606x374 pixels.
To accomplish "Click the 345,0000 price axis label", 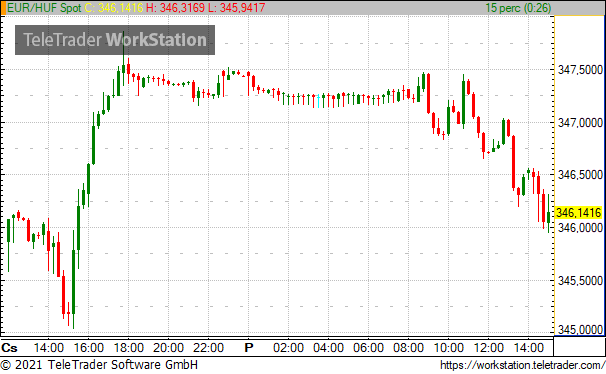I will 580,330.
